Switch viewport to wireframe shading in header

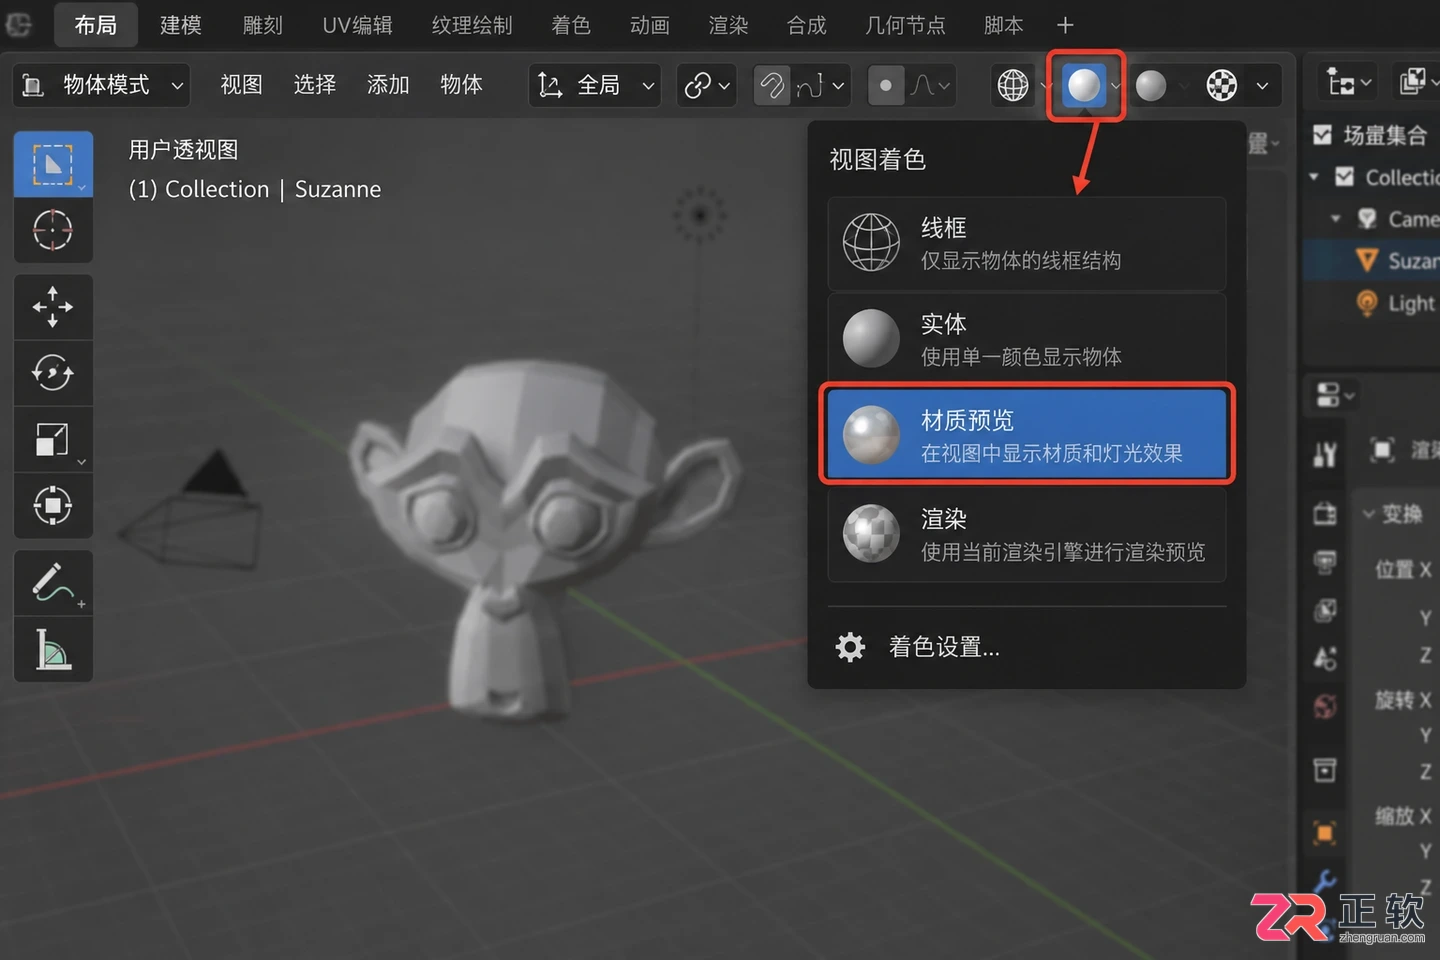[1013, 86]
